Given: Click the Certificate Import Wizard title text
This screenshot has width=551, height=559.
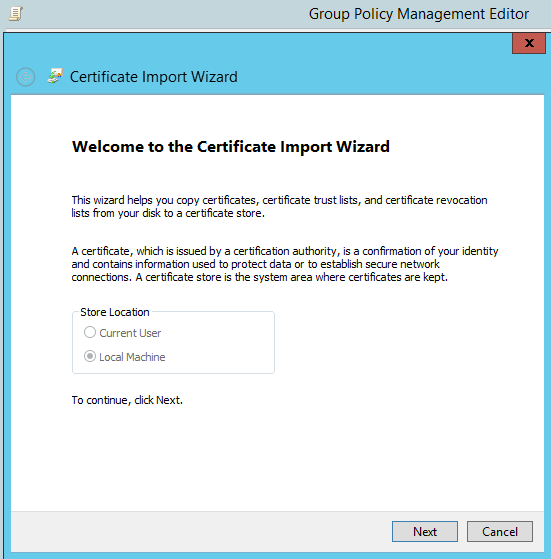Looking at the screenshot, I should (x=154, y=77).
